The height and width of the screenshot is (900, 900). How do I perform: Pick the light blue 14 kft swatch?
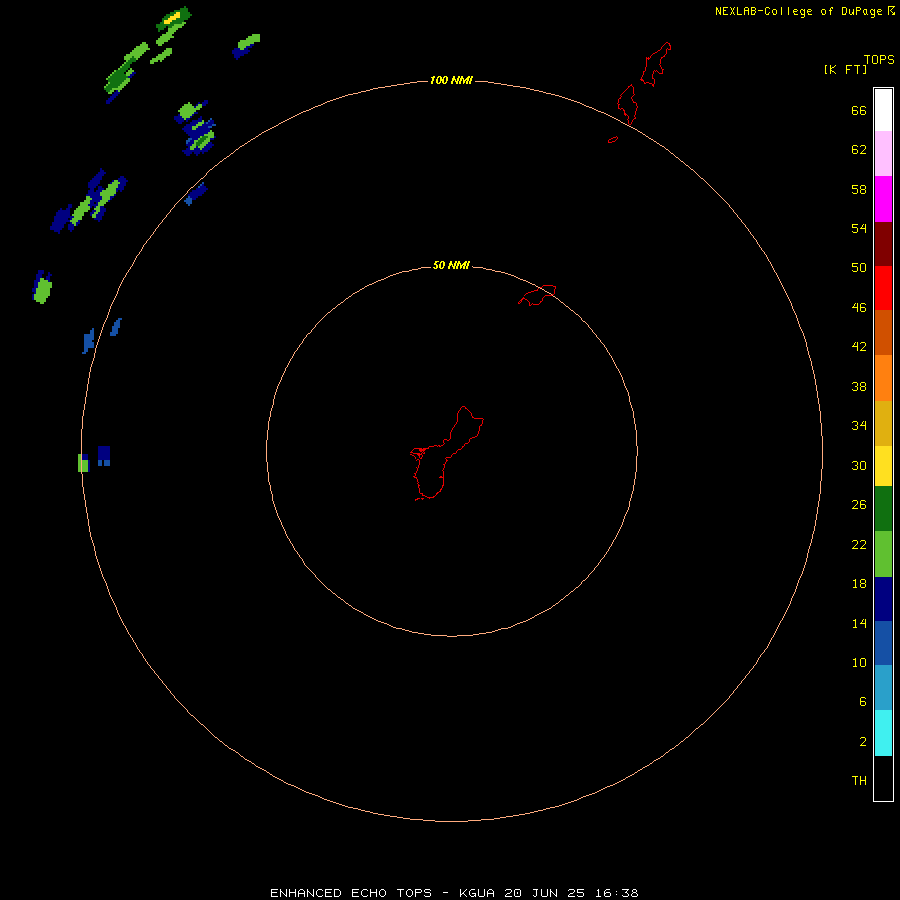pyautogui.click(x=883, y=687)
